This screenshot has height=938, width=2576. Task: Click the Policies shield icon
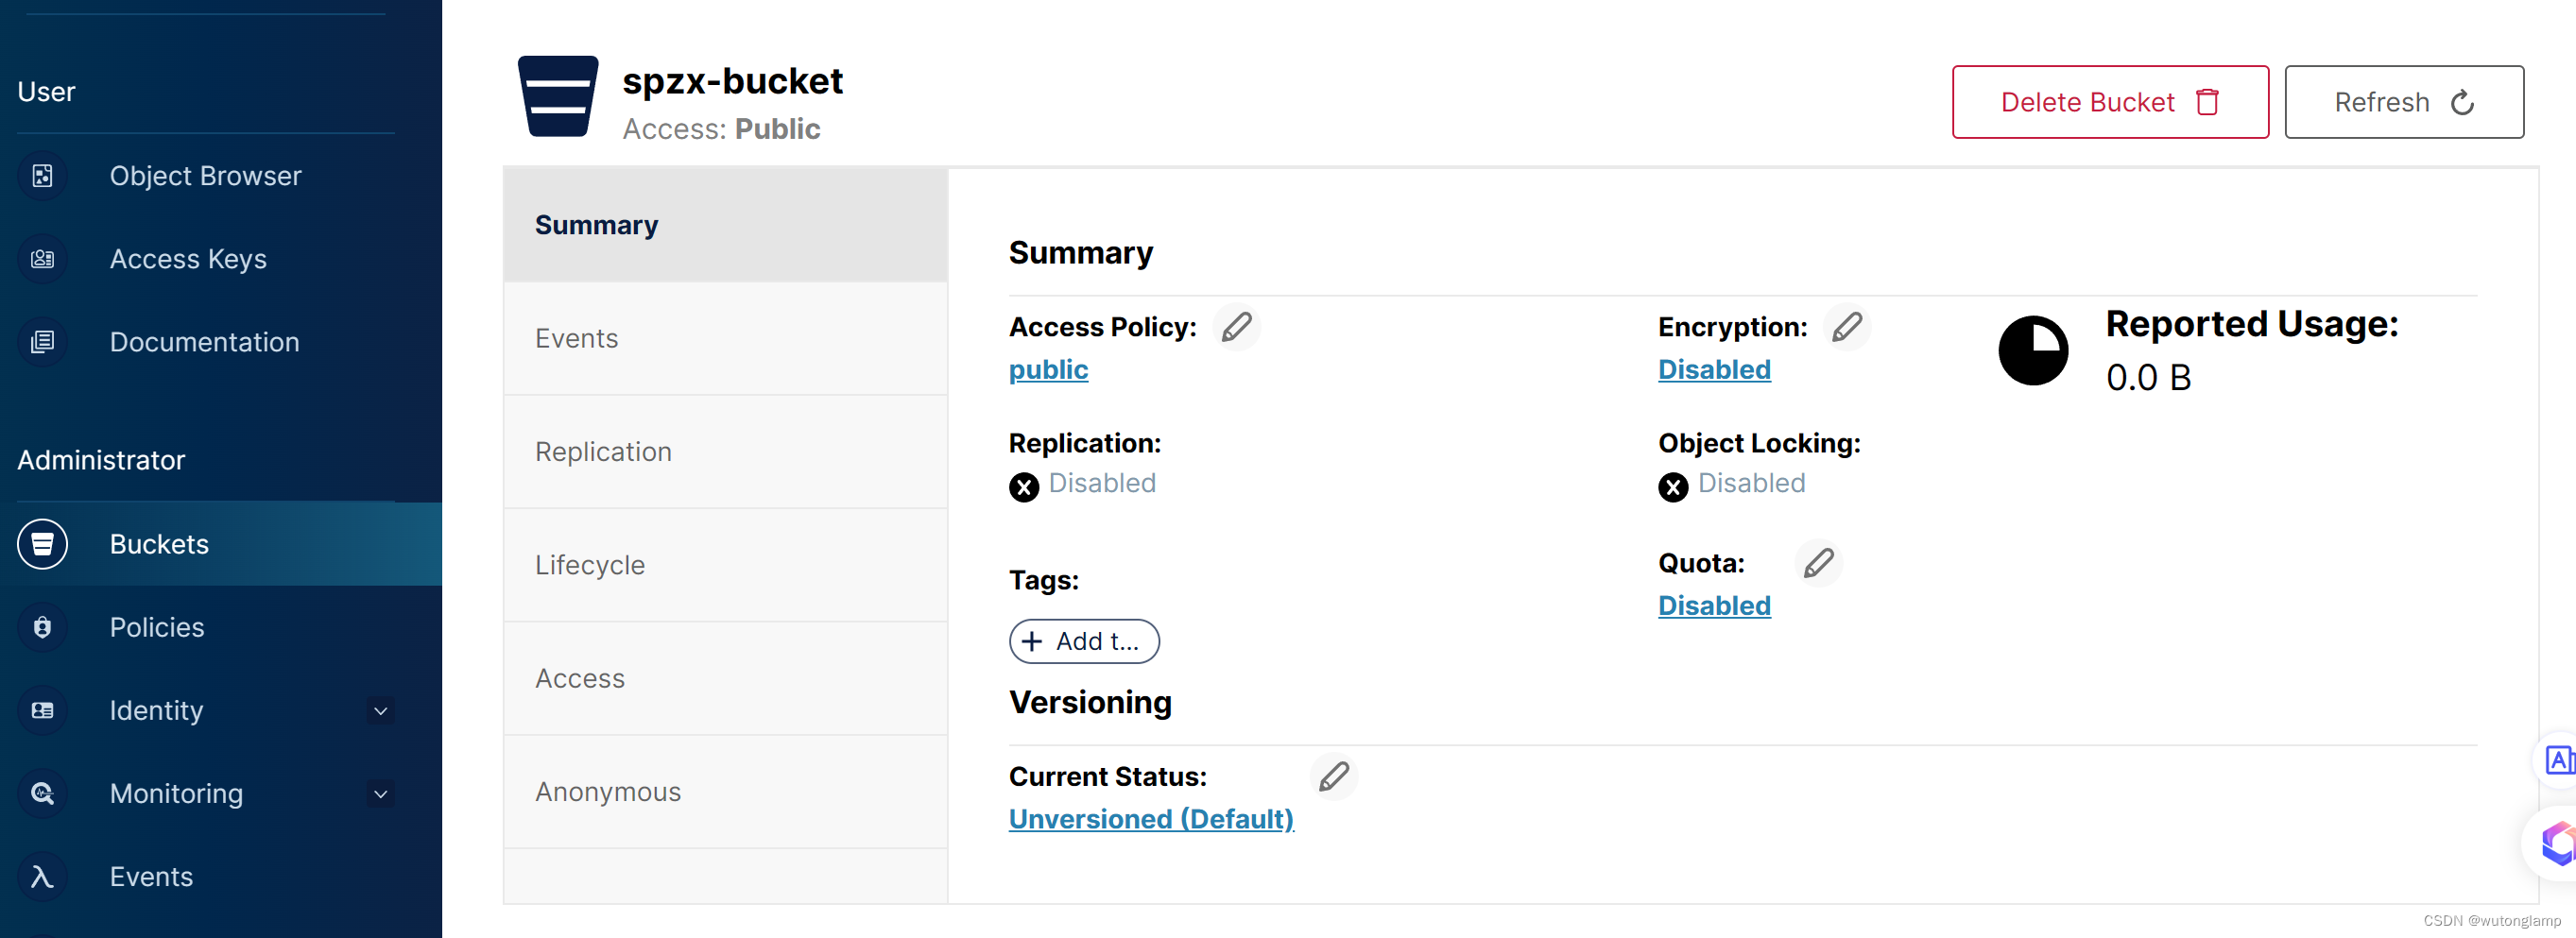point(42,627)
